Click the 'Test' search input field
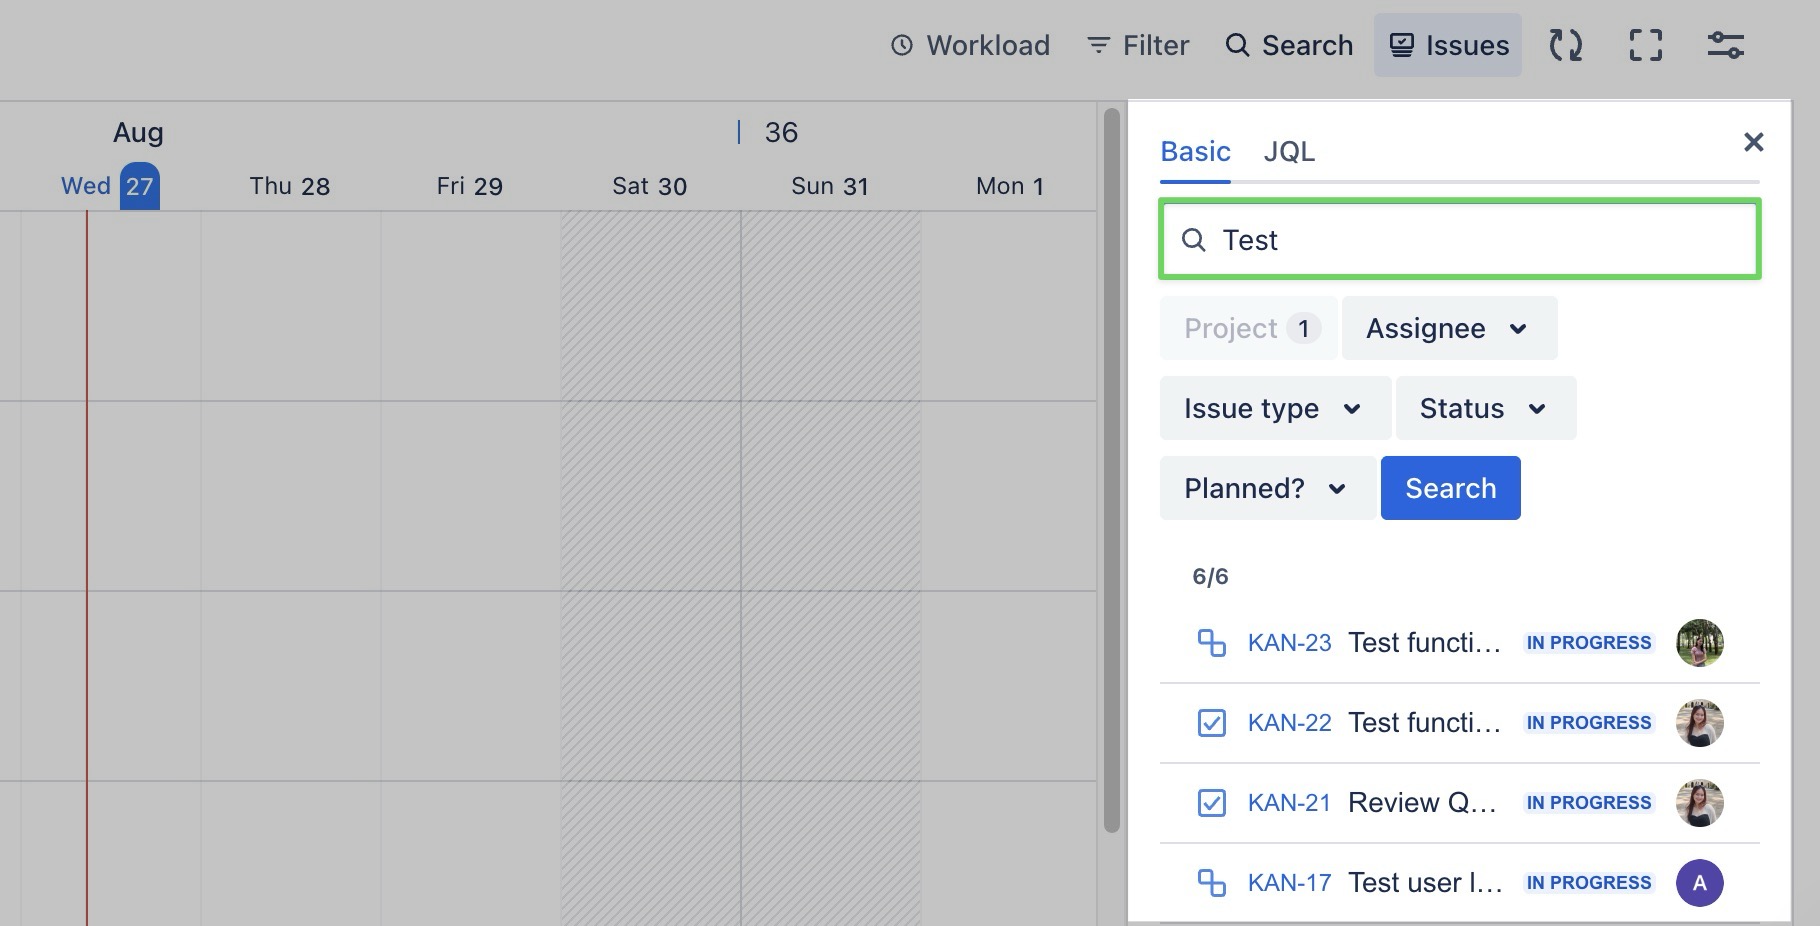The width and height of the screenshot is (1820, 926). [x=1480, y=240]
